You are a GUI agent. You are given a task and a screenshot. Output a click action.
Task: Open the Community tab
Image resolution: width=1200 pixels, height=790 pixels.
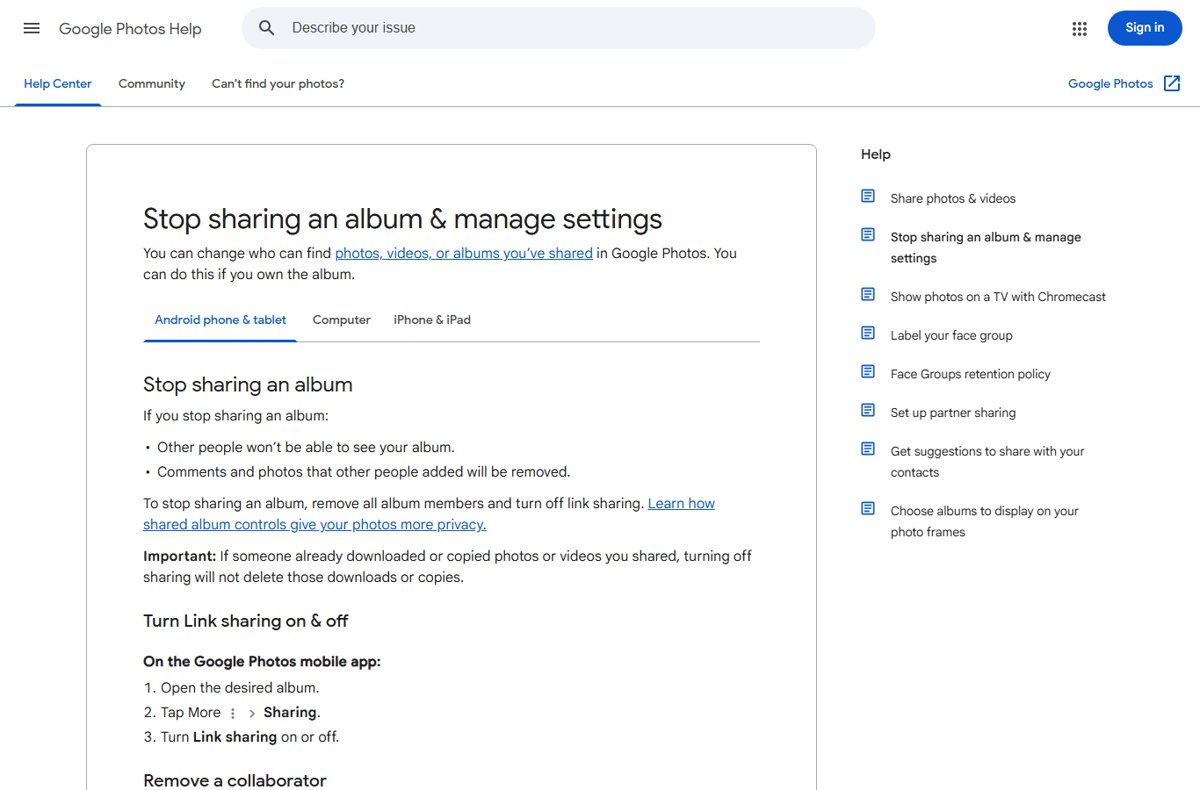152,84
